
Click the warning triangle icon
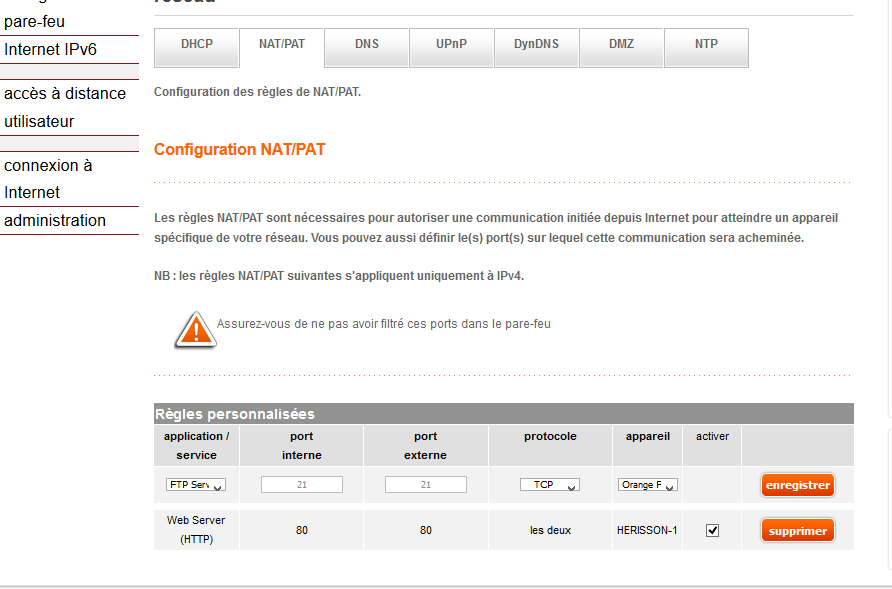pos(195,329)
